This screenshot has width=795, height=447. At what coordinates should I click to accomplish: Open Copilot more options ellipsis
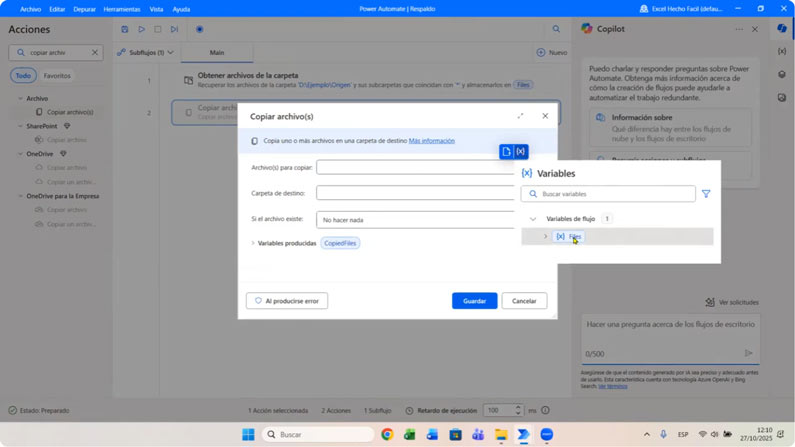[739, 29]
